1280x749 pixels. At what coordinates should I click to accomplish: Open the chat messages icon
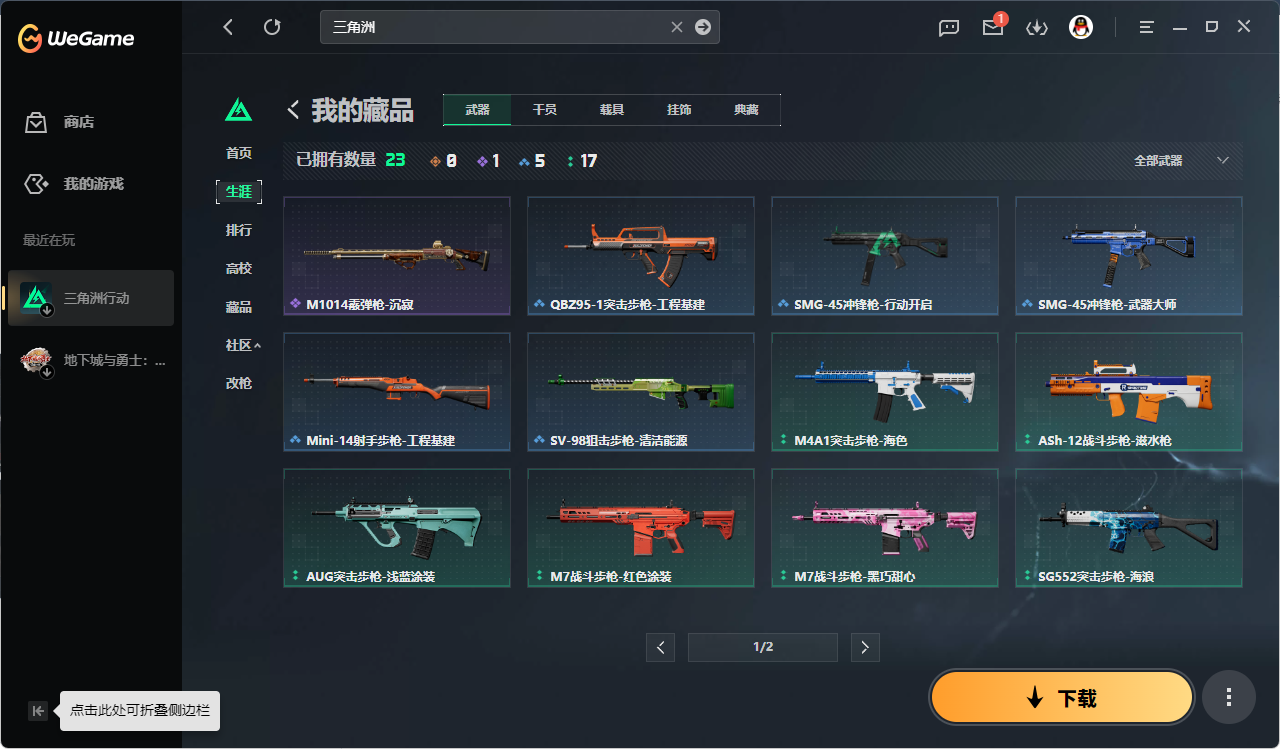tap(949, 28)
